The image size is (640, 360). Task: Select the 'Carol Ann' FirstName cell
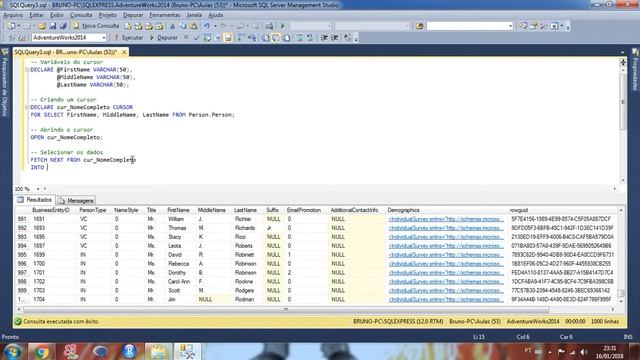179,282
